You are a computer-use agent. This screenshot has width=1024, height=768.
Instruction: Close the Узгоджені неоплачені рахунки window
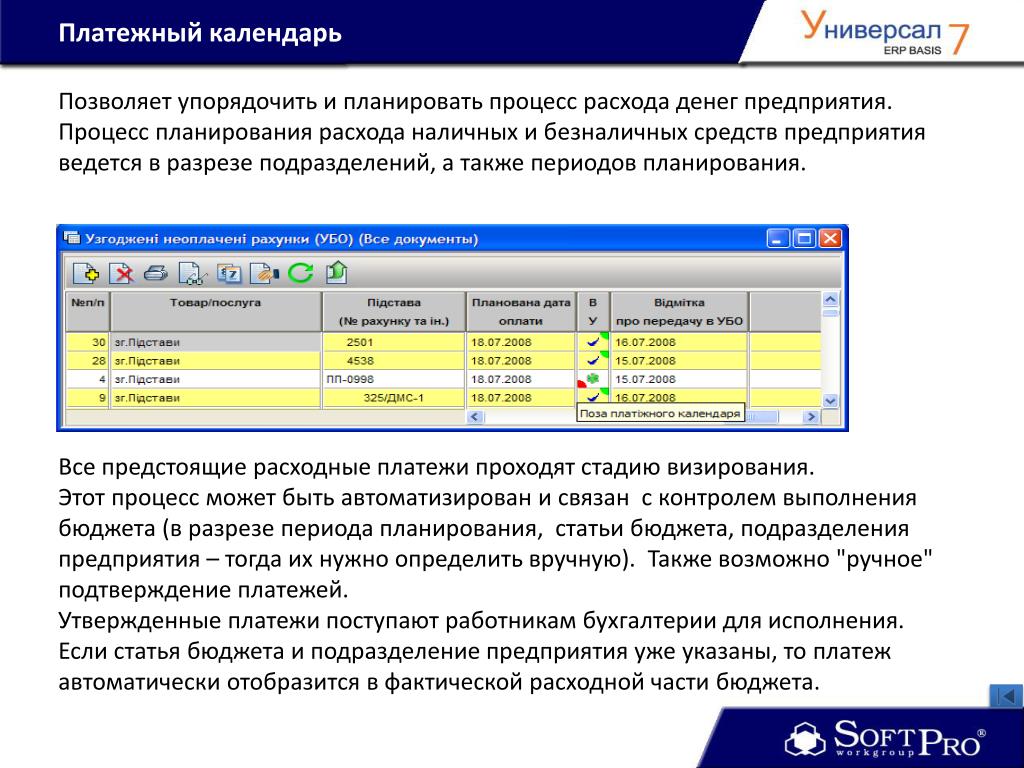point(830,238)
